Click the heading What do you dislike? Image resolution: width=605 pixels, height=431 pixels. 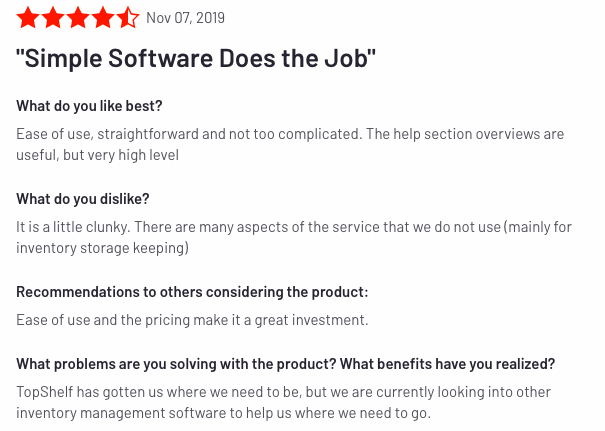[83, 199]
